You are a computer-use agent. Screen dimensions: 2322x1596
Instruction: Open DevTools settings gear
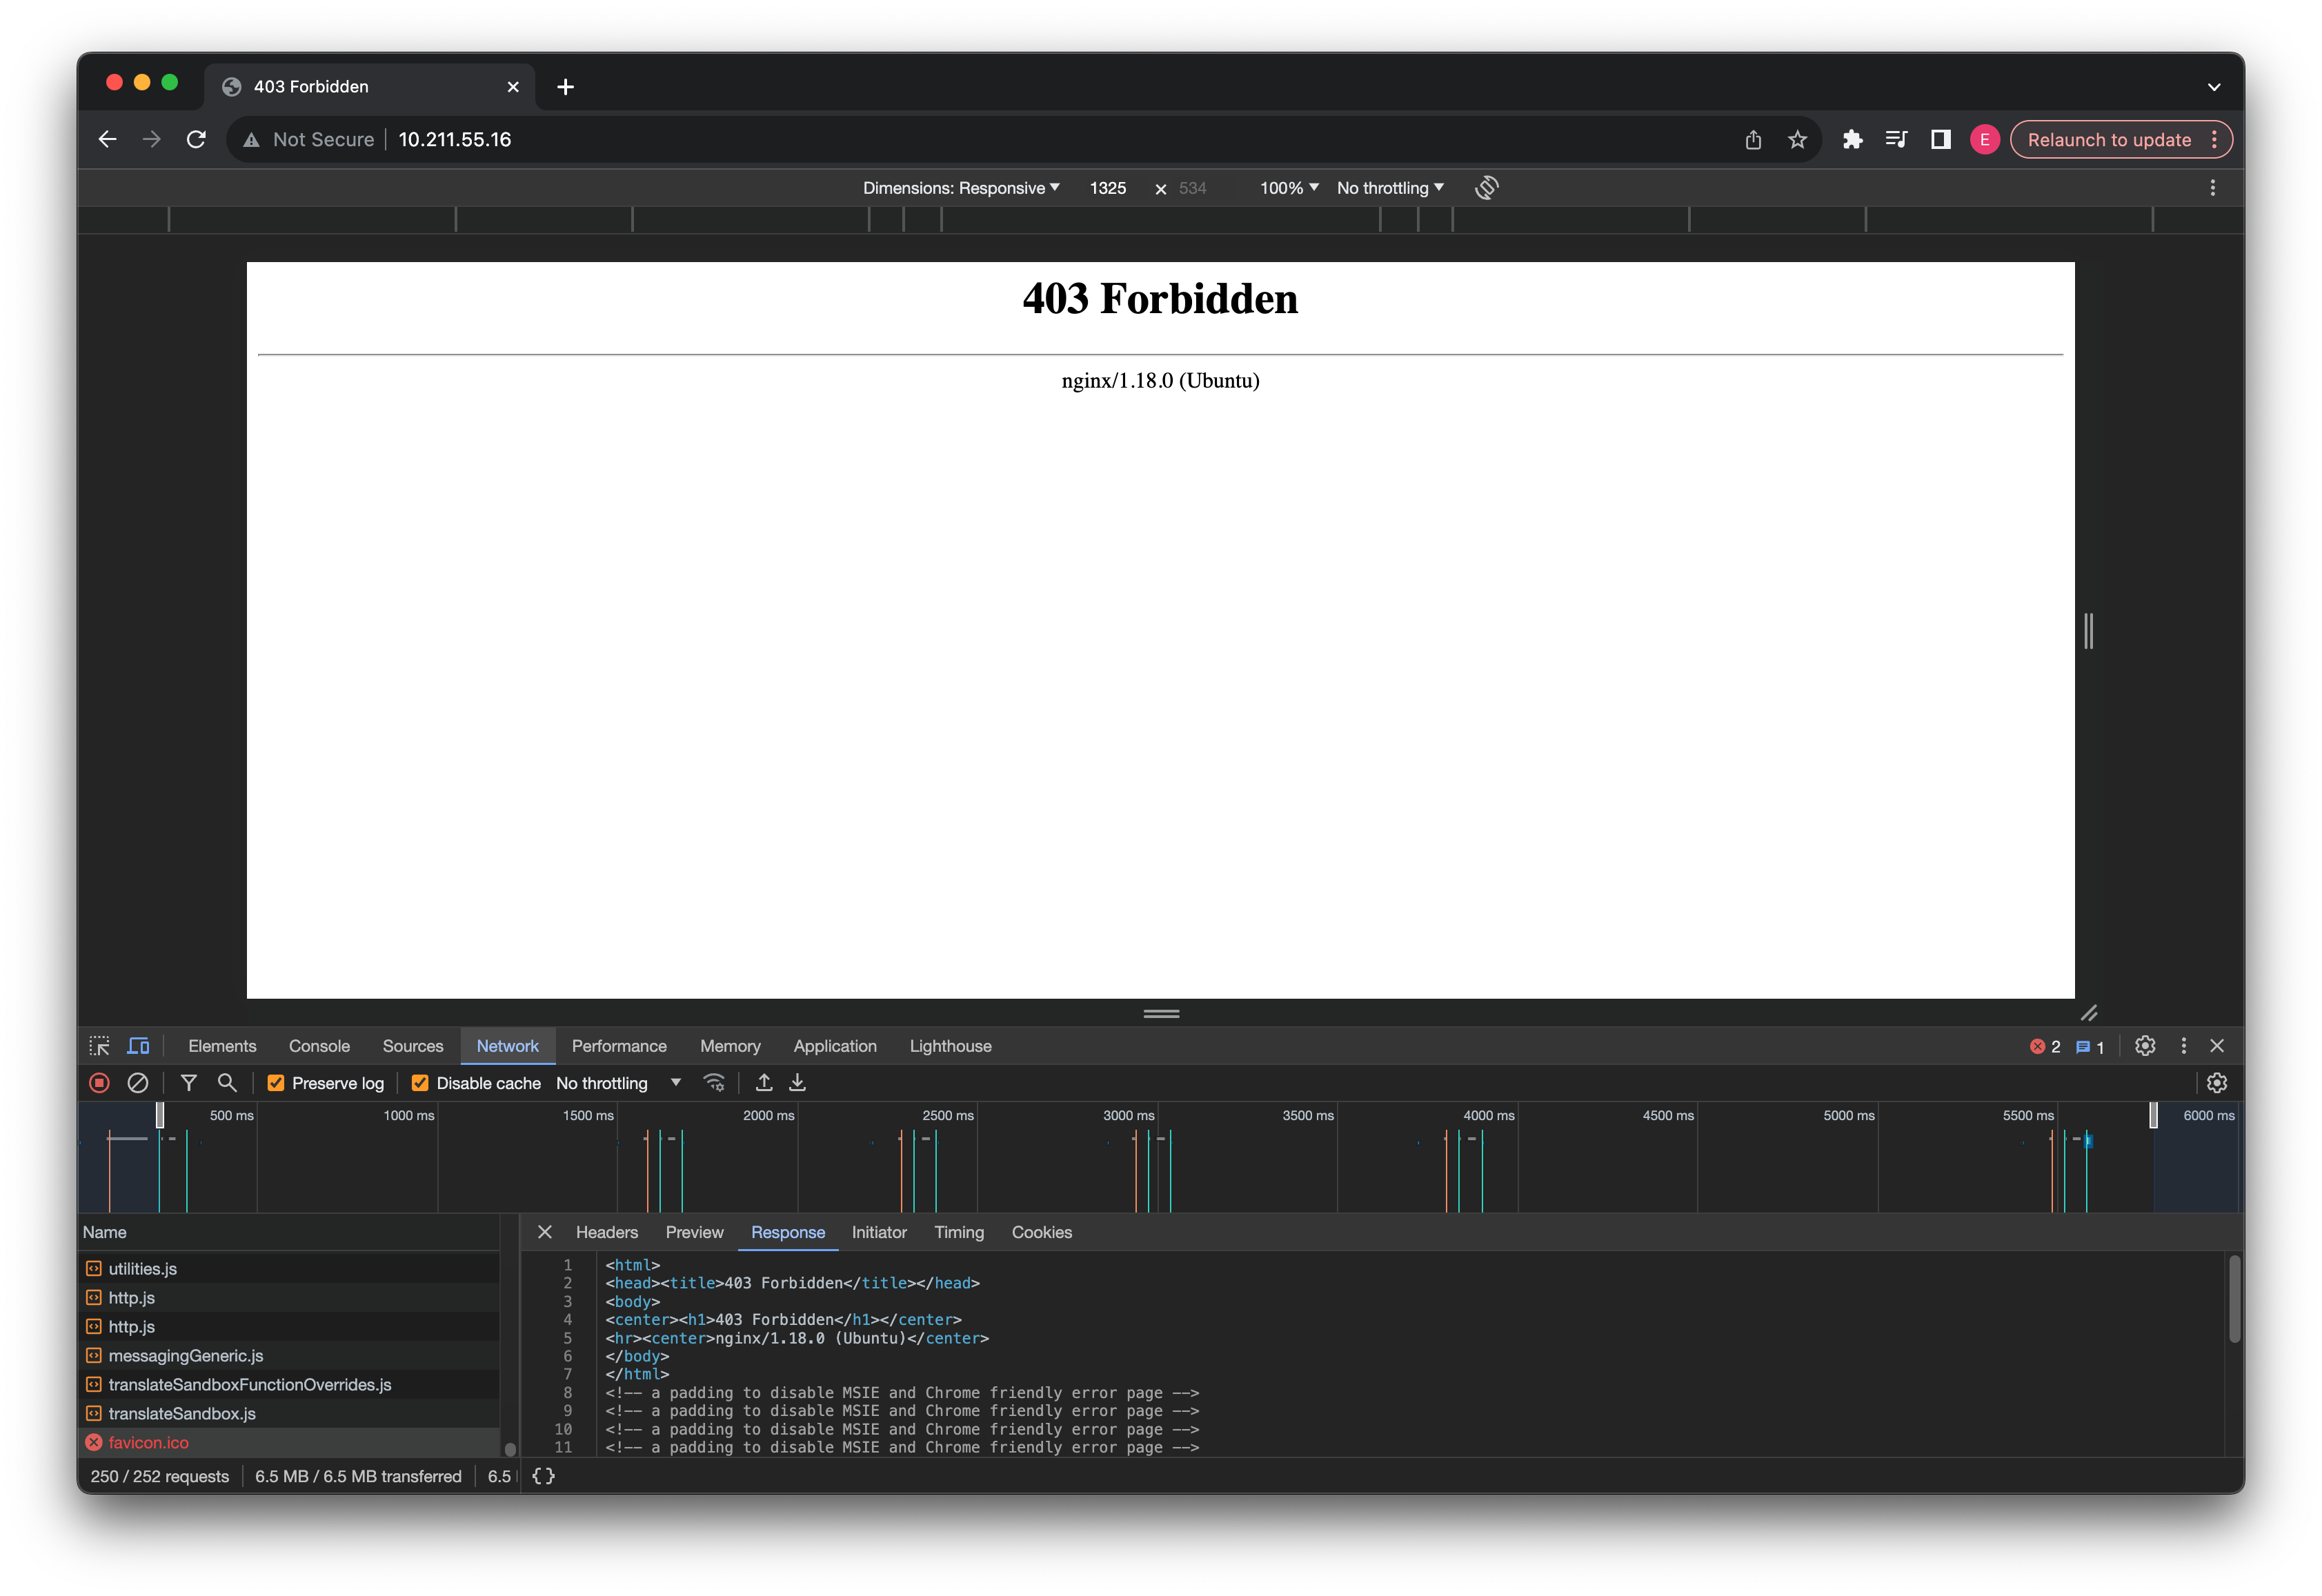pyautogui.click(x=2144, y=1046)
